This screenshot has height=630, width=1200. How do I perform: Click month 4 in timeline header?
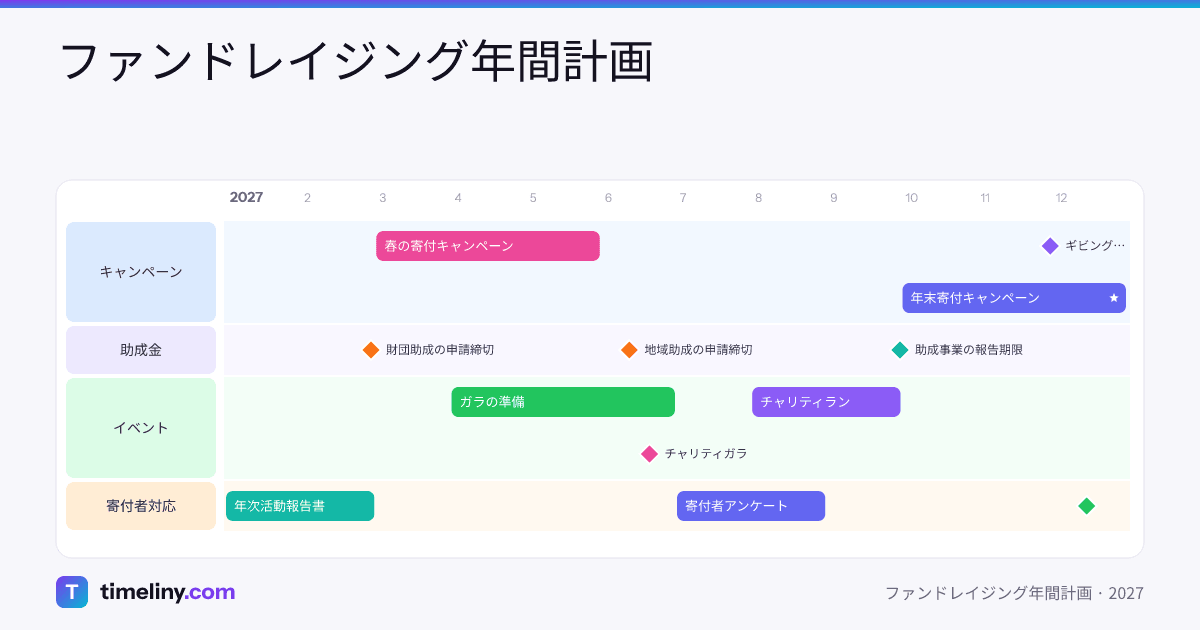(458, 198)
